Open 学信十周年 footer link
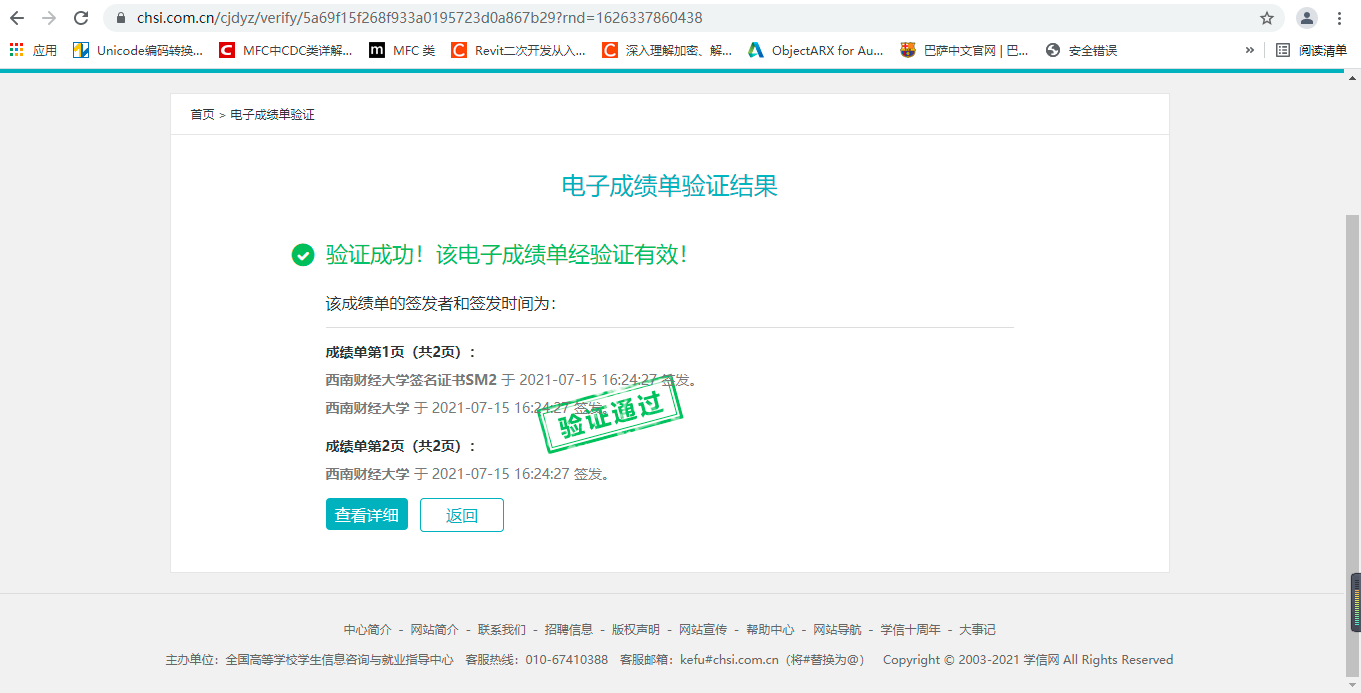 (910, 630)
